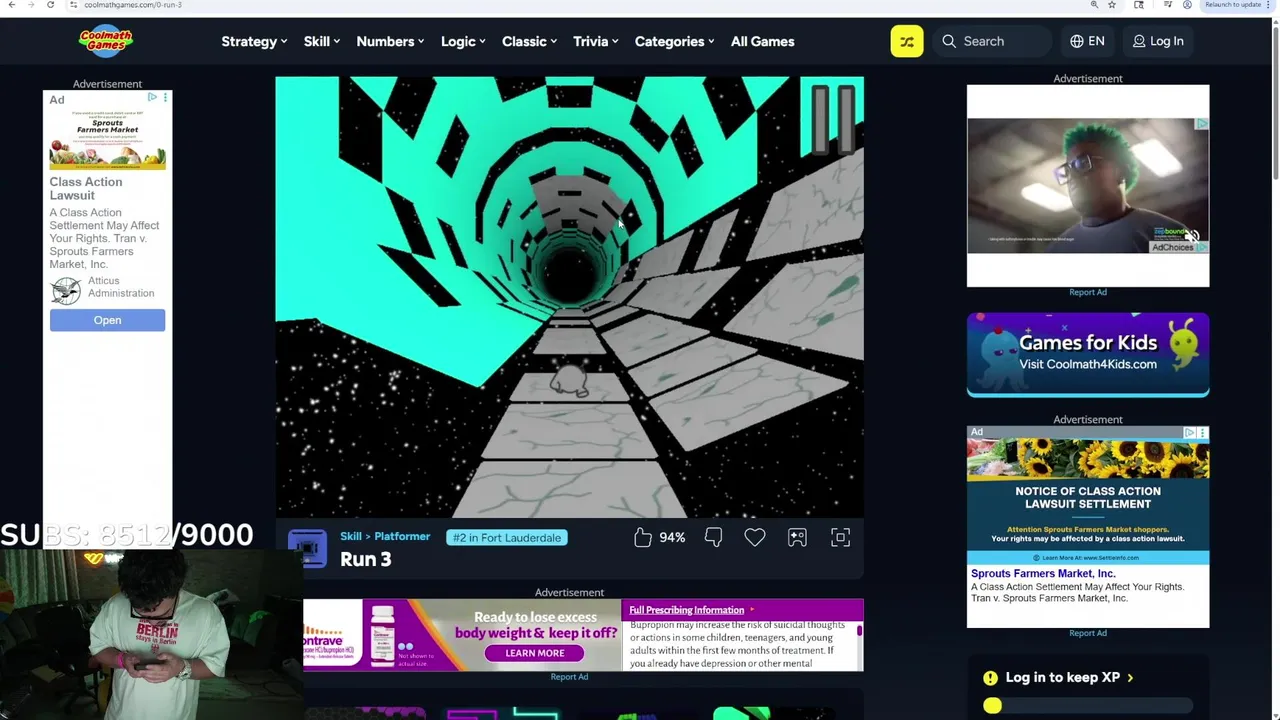Unmute the video ad speaker icon
The height and width of the screenshot is (720, 1280).
1191,236
